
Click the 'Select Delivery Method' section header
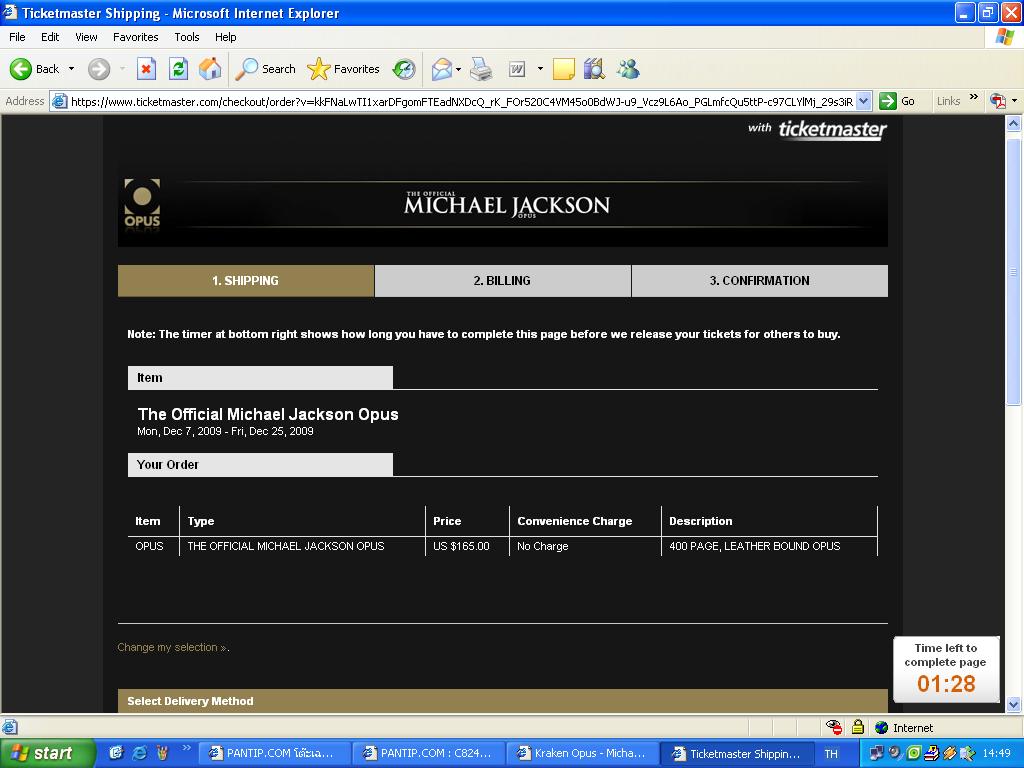(503, 701)
